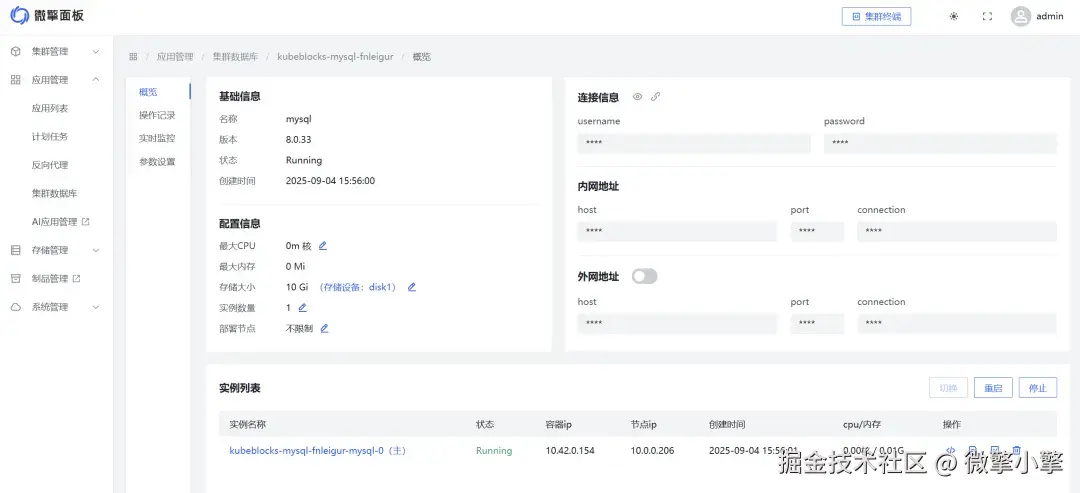Image resolution: width=1080 pixels, height=493 pixels.
Task: Click the 内网地址 host field
Action: coord(677,231)
